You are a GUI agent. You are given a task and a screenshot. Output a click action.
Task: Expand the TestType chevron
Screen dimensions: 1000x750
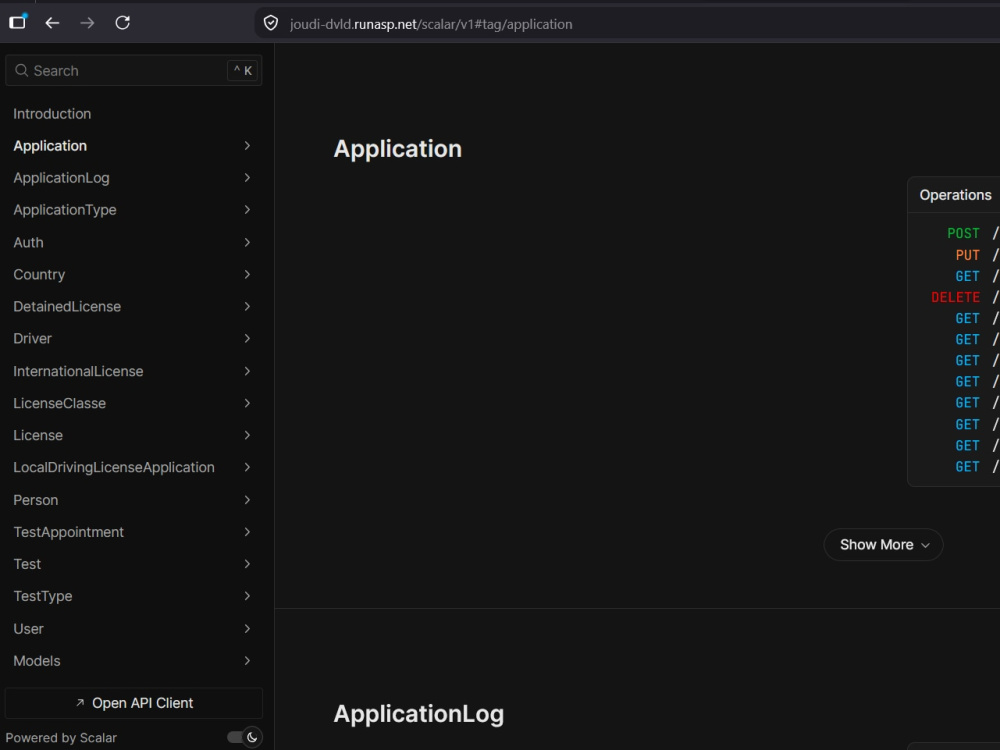tap(247, 596)
